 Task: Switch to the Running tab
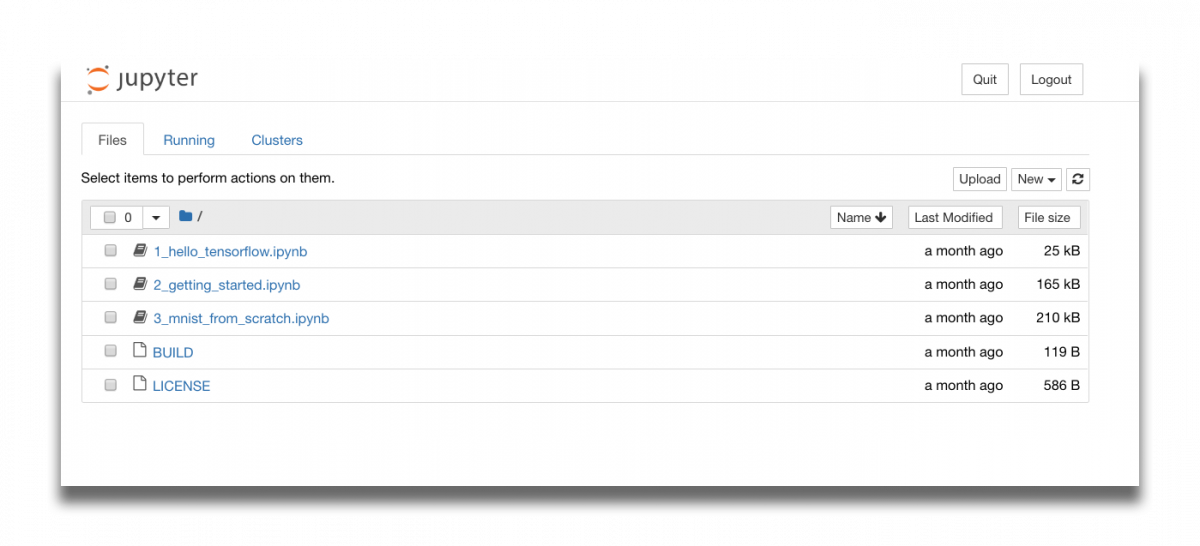pos(189,140)
